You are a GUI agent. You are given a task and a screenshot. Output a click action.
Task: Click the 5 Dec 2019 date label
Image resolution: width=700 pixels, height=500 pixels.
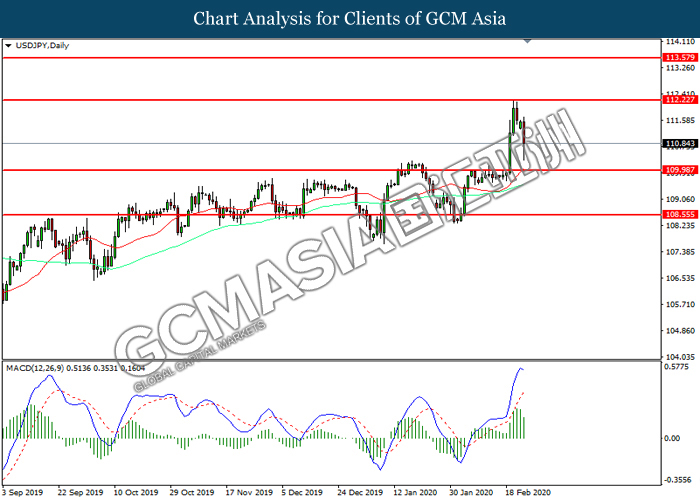(x=302, y=492)
